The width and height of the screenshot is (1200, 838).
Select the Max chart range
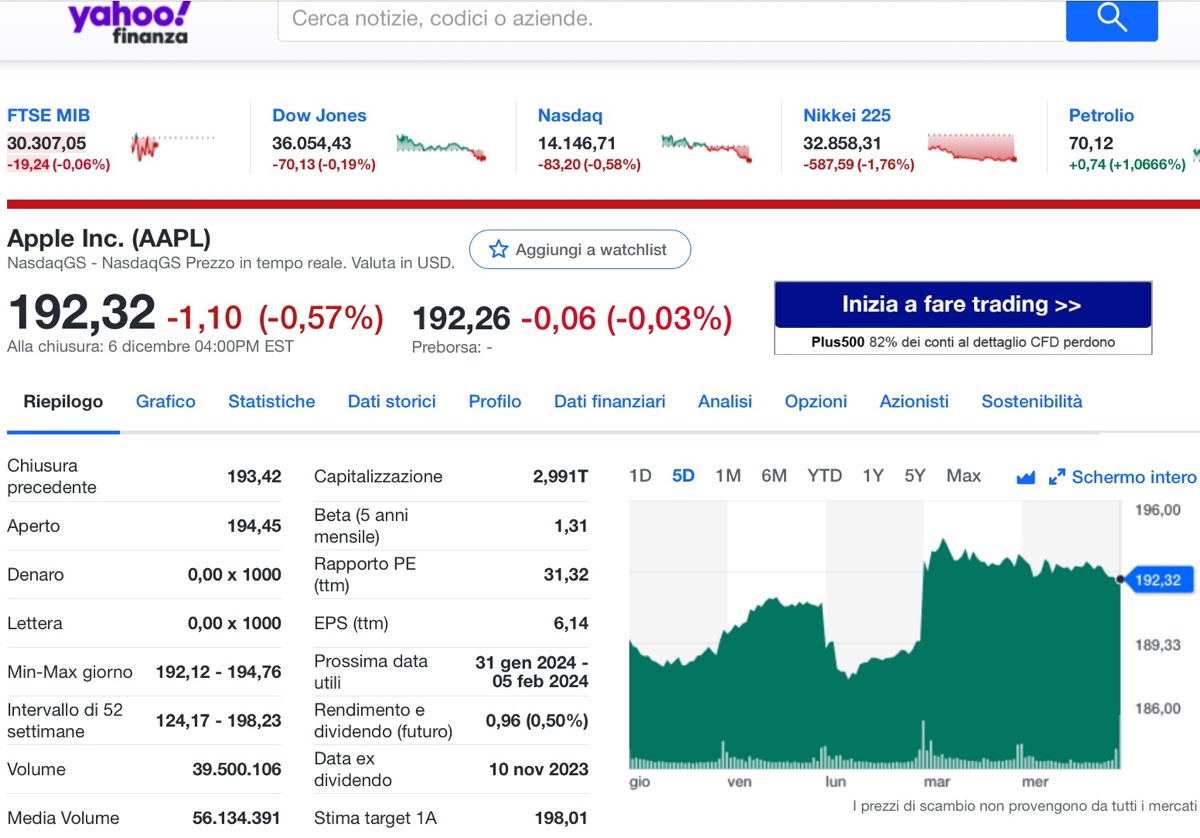pyautogui.click(x=964, y=476)
